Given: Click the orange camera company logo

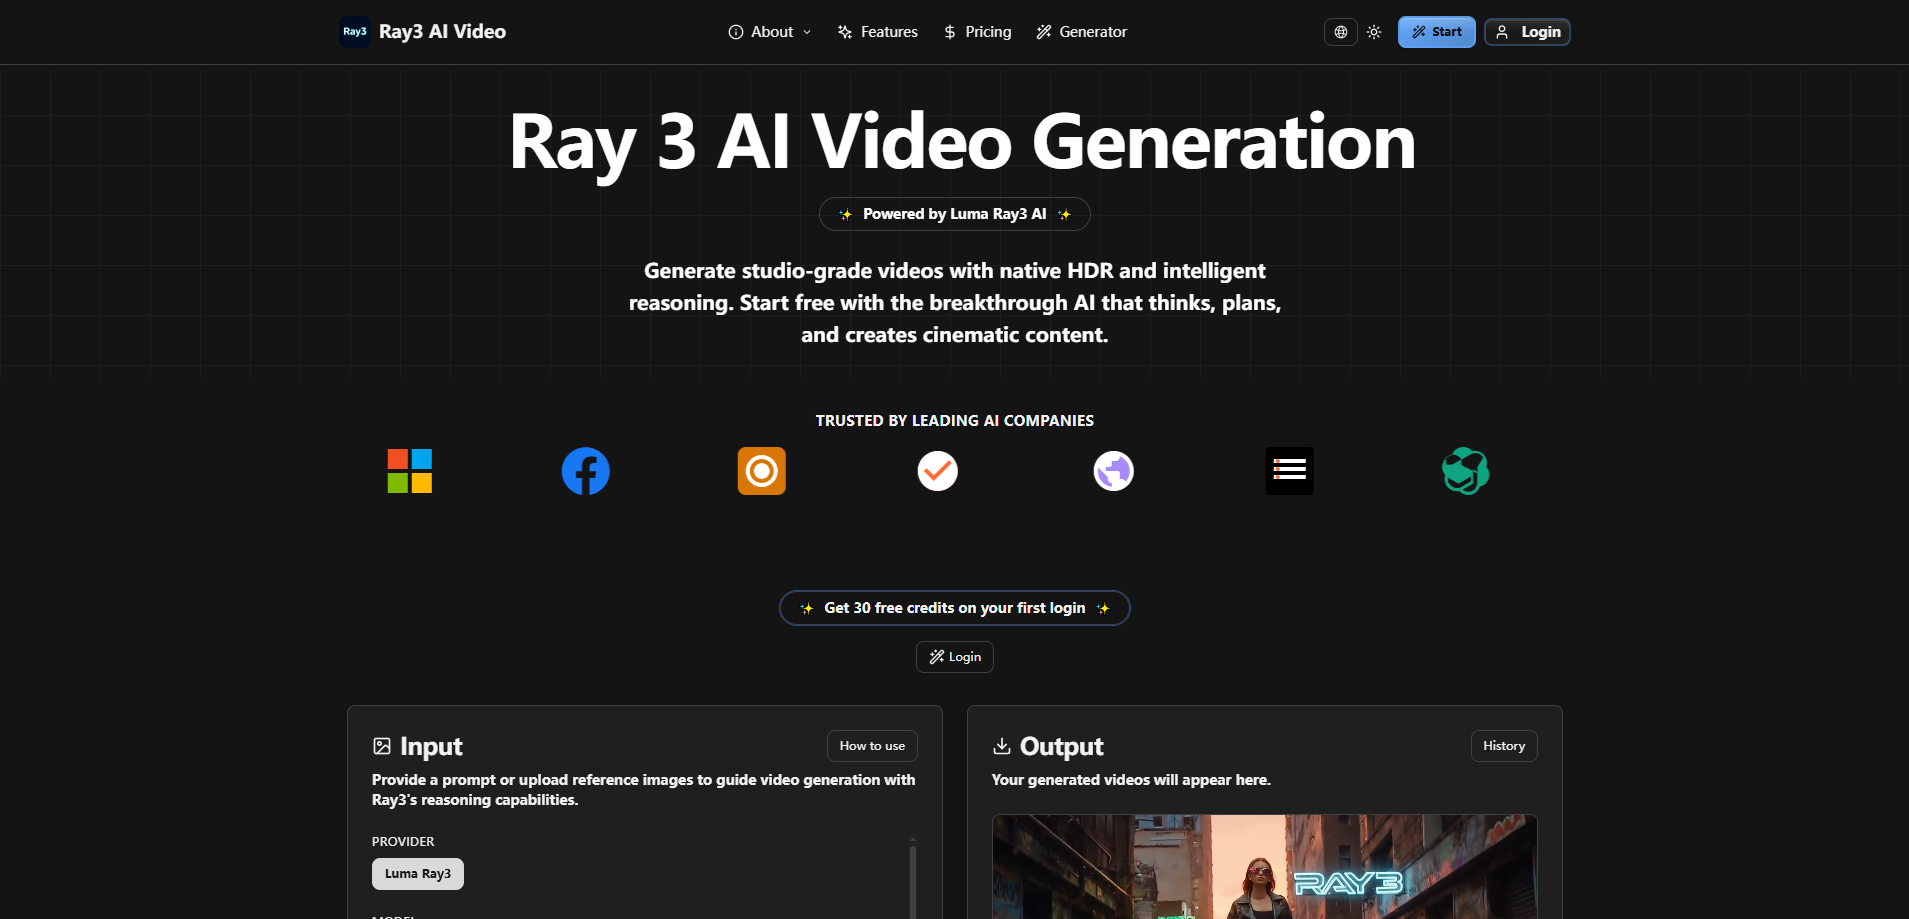Looking at the screenshot, I should (x=761, y=470).
